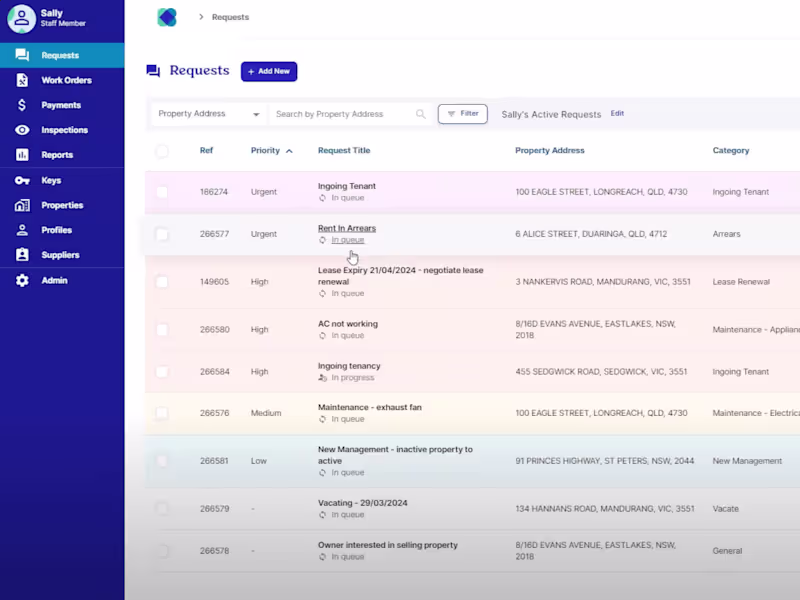
Task: Click the Profiles person icon
Action: point(22,230)
